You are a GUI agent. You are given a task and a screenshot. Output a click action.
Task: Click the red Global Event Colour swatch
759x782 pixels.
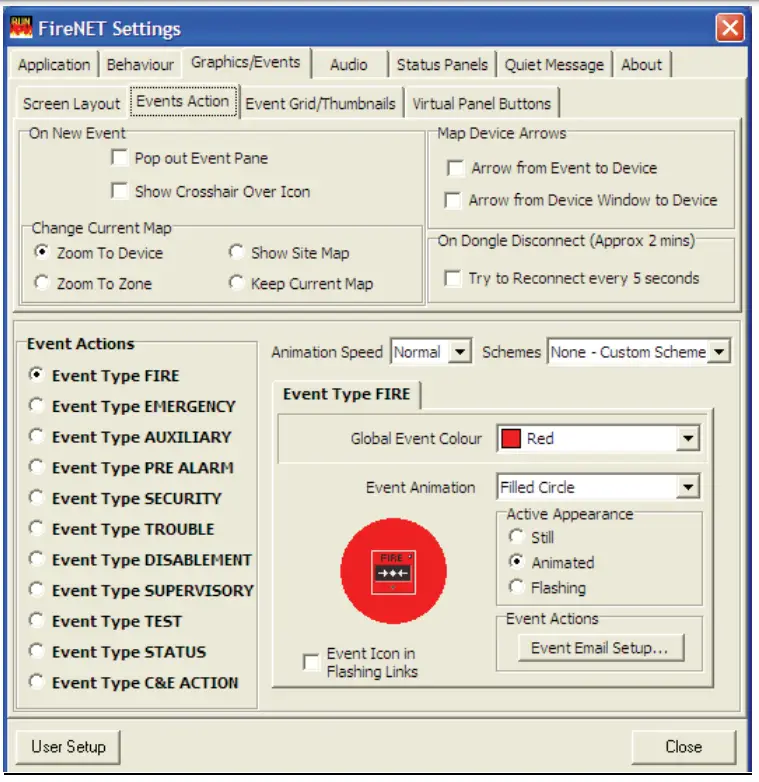pos(511,439)
